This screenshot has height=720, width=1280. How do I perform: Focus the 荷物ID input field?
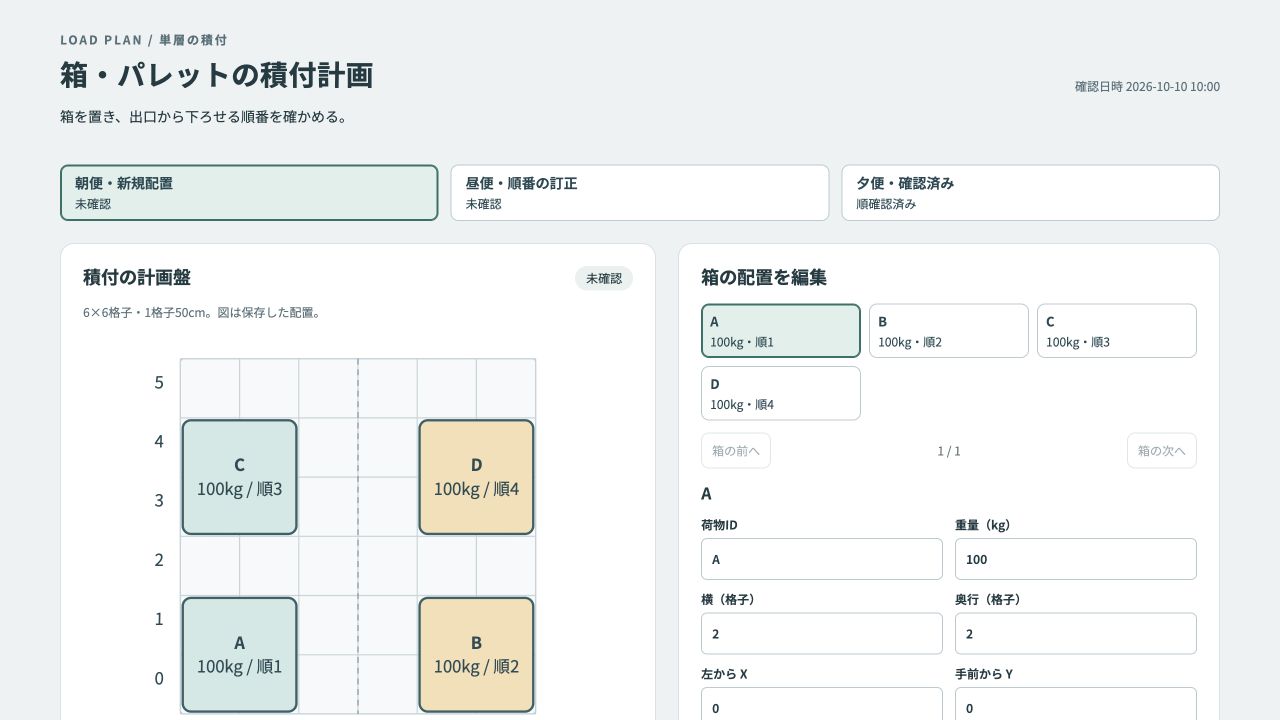(x=822, y=559)
